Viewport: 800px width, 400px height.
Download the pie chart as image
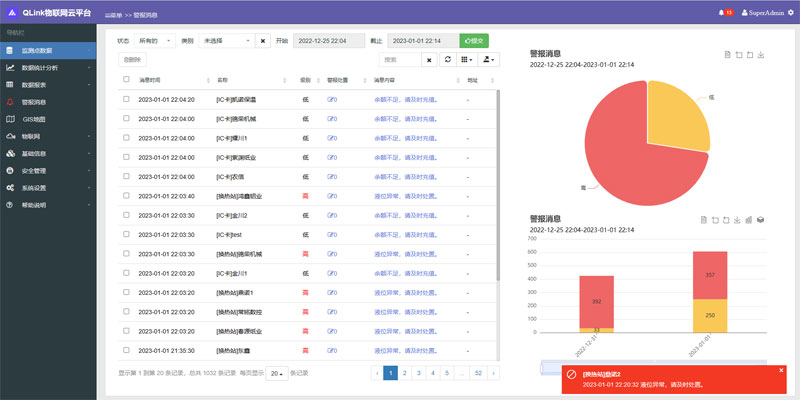click(762, 55)
